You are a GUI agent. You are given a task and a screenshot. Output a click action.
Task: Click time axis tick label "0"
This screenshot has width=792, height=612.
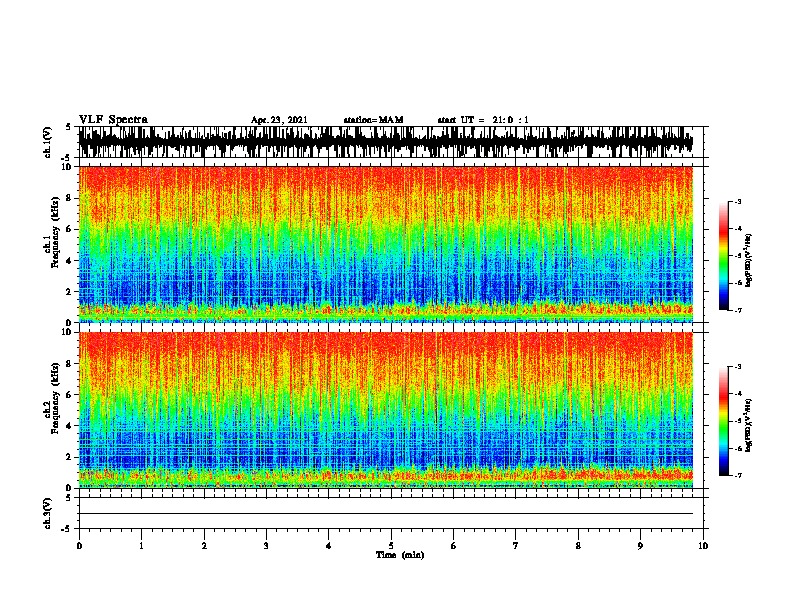(x=79, y=546)
